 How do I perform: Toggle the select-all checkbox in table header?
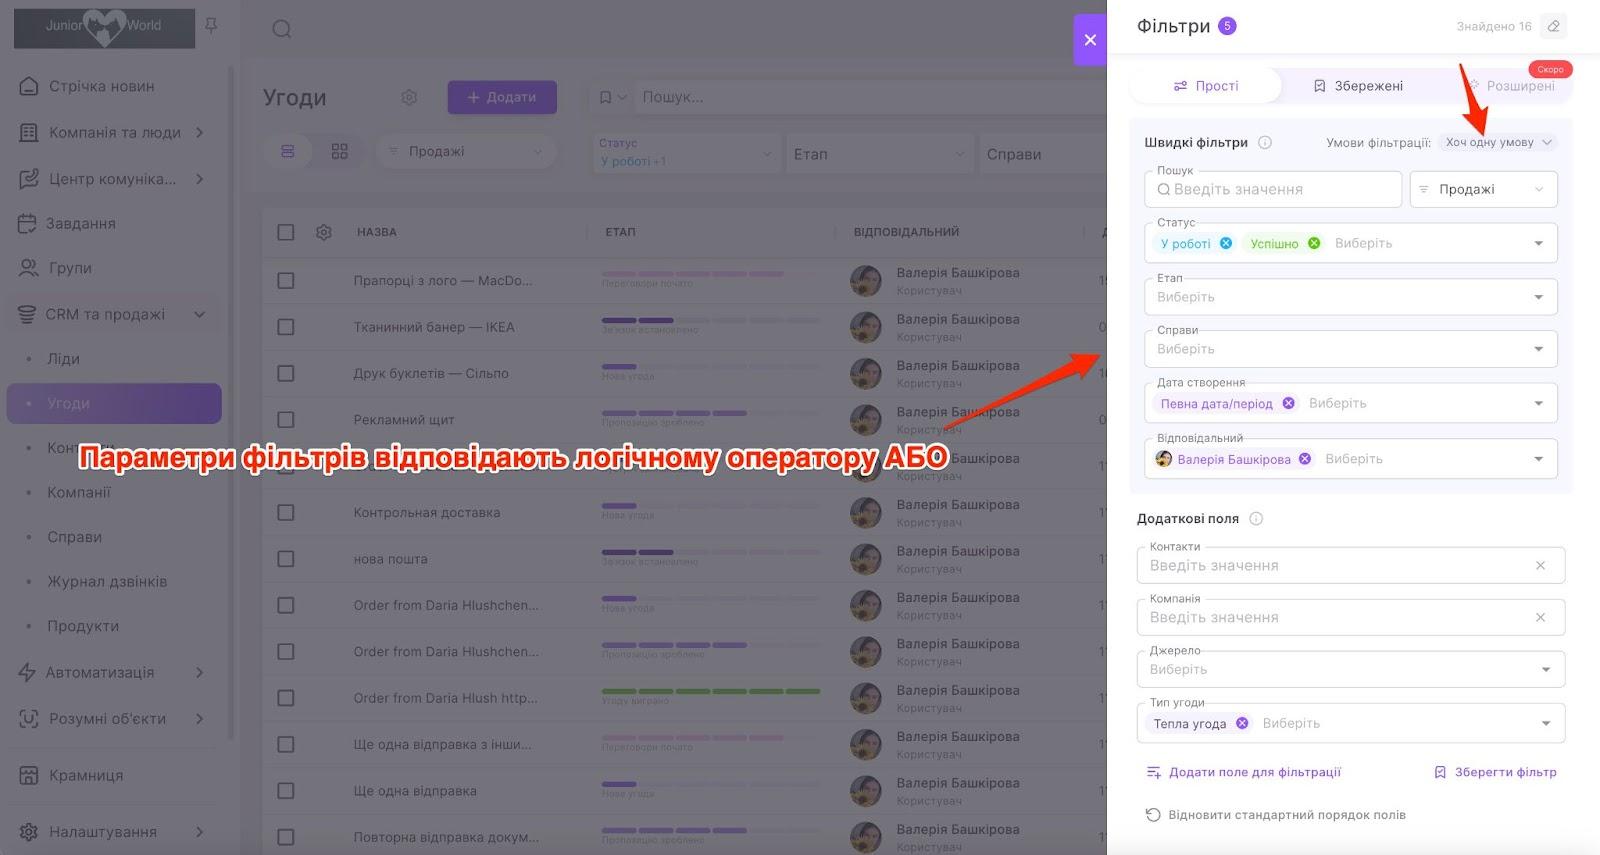coord(286,232)
